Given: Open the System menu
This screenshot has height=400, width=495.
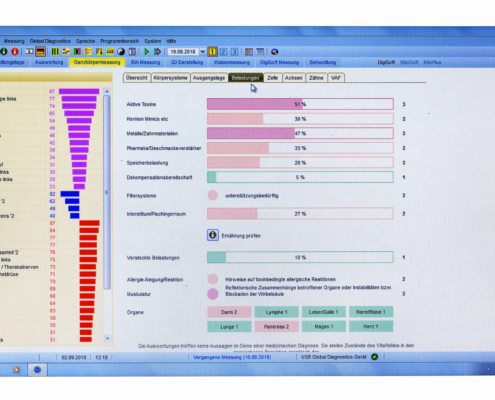Looking at the screenshot, I should [152, 41].
